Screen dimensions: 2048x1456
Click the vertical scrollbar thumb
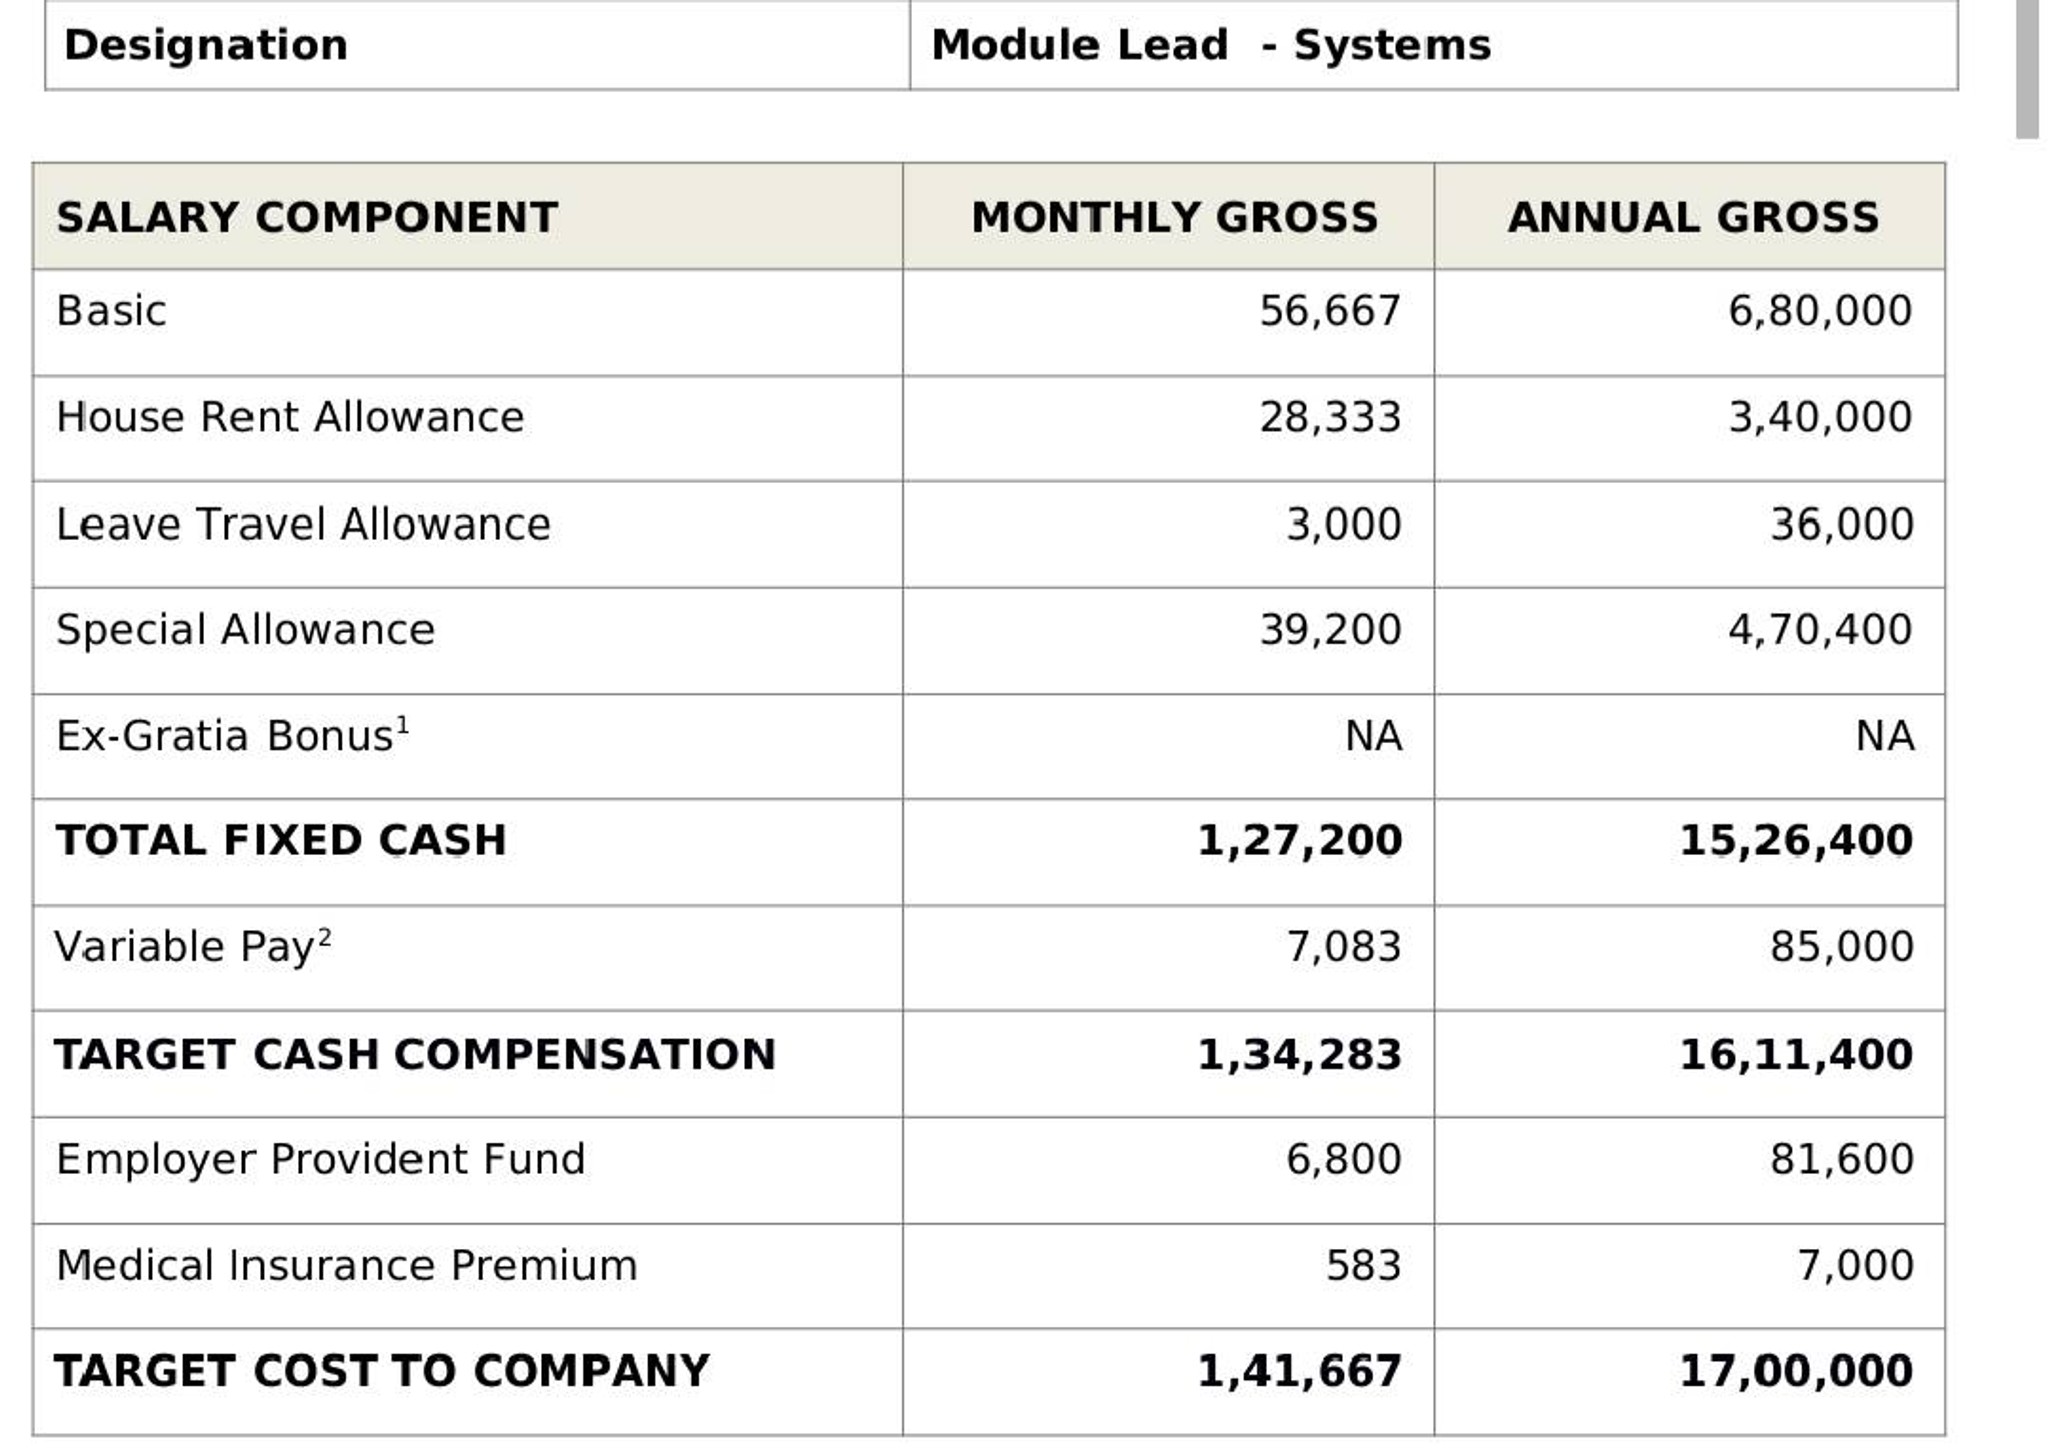coord(2027,68)
